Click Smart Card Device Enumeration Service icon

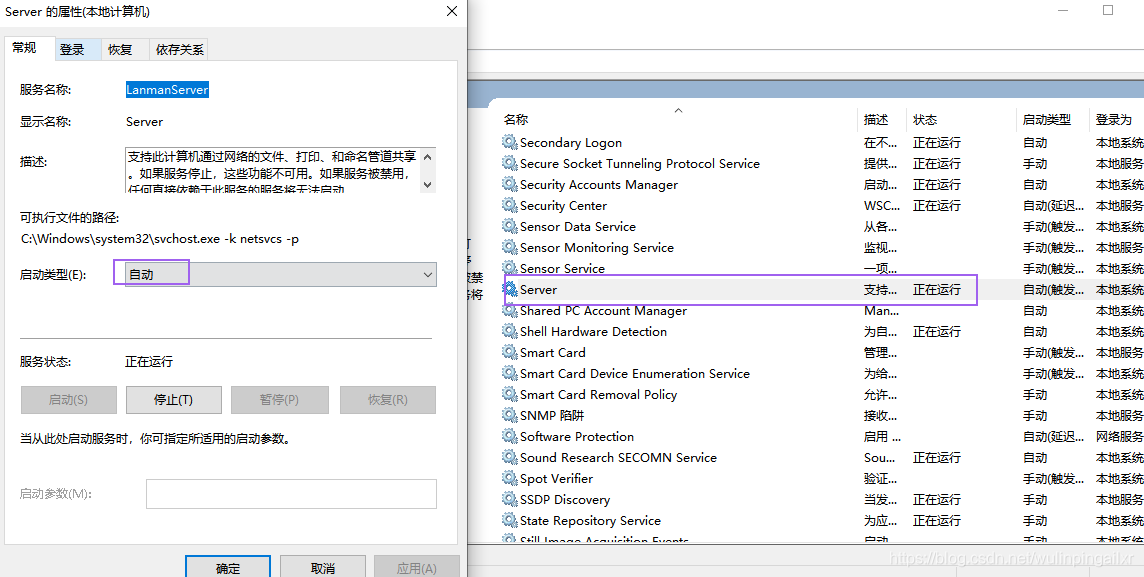pos(509,373)
